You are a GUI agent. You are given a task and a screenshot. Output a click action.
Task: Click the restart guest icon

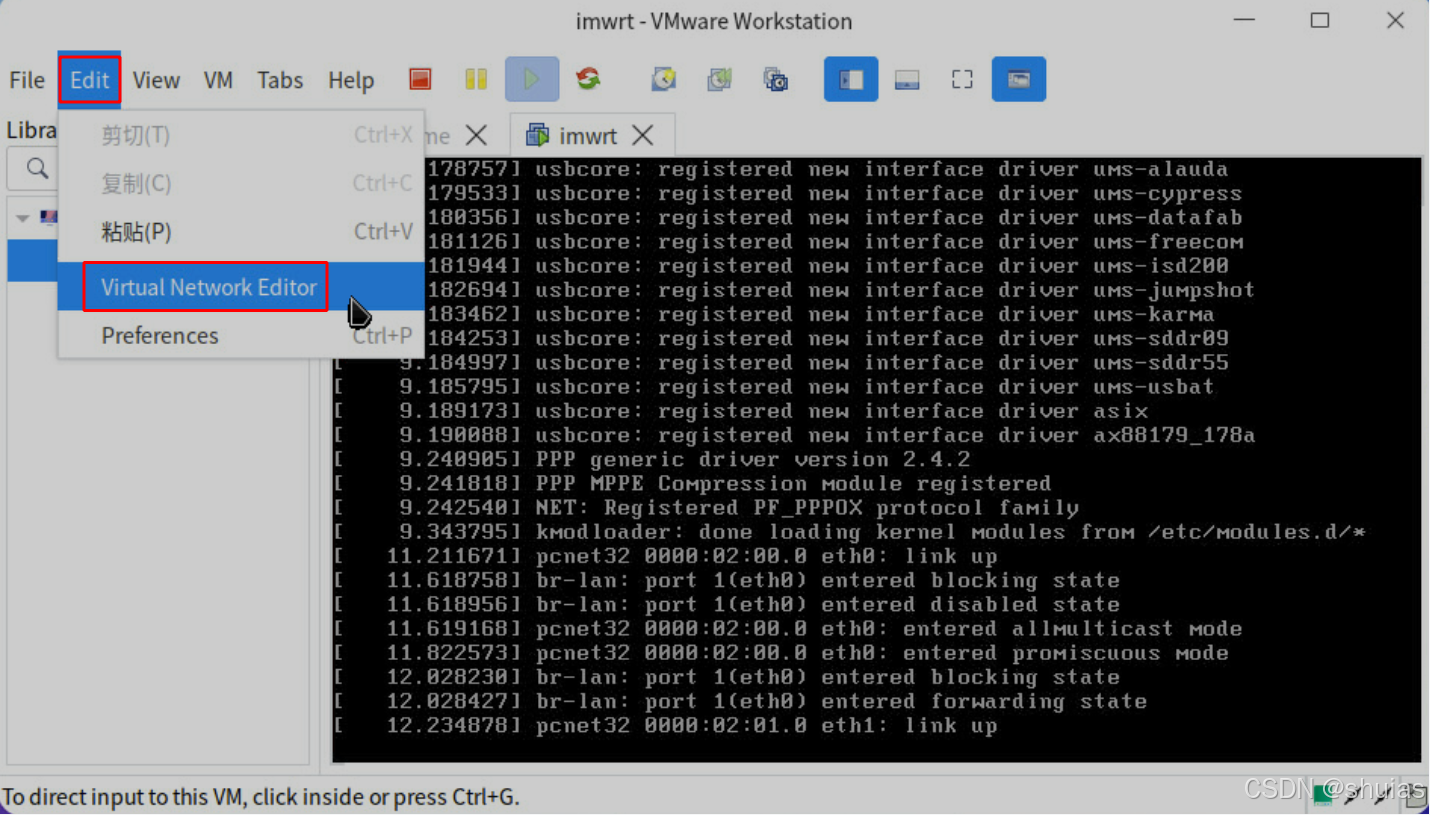pos(588,79)
